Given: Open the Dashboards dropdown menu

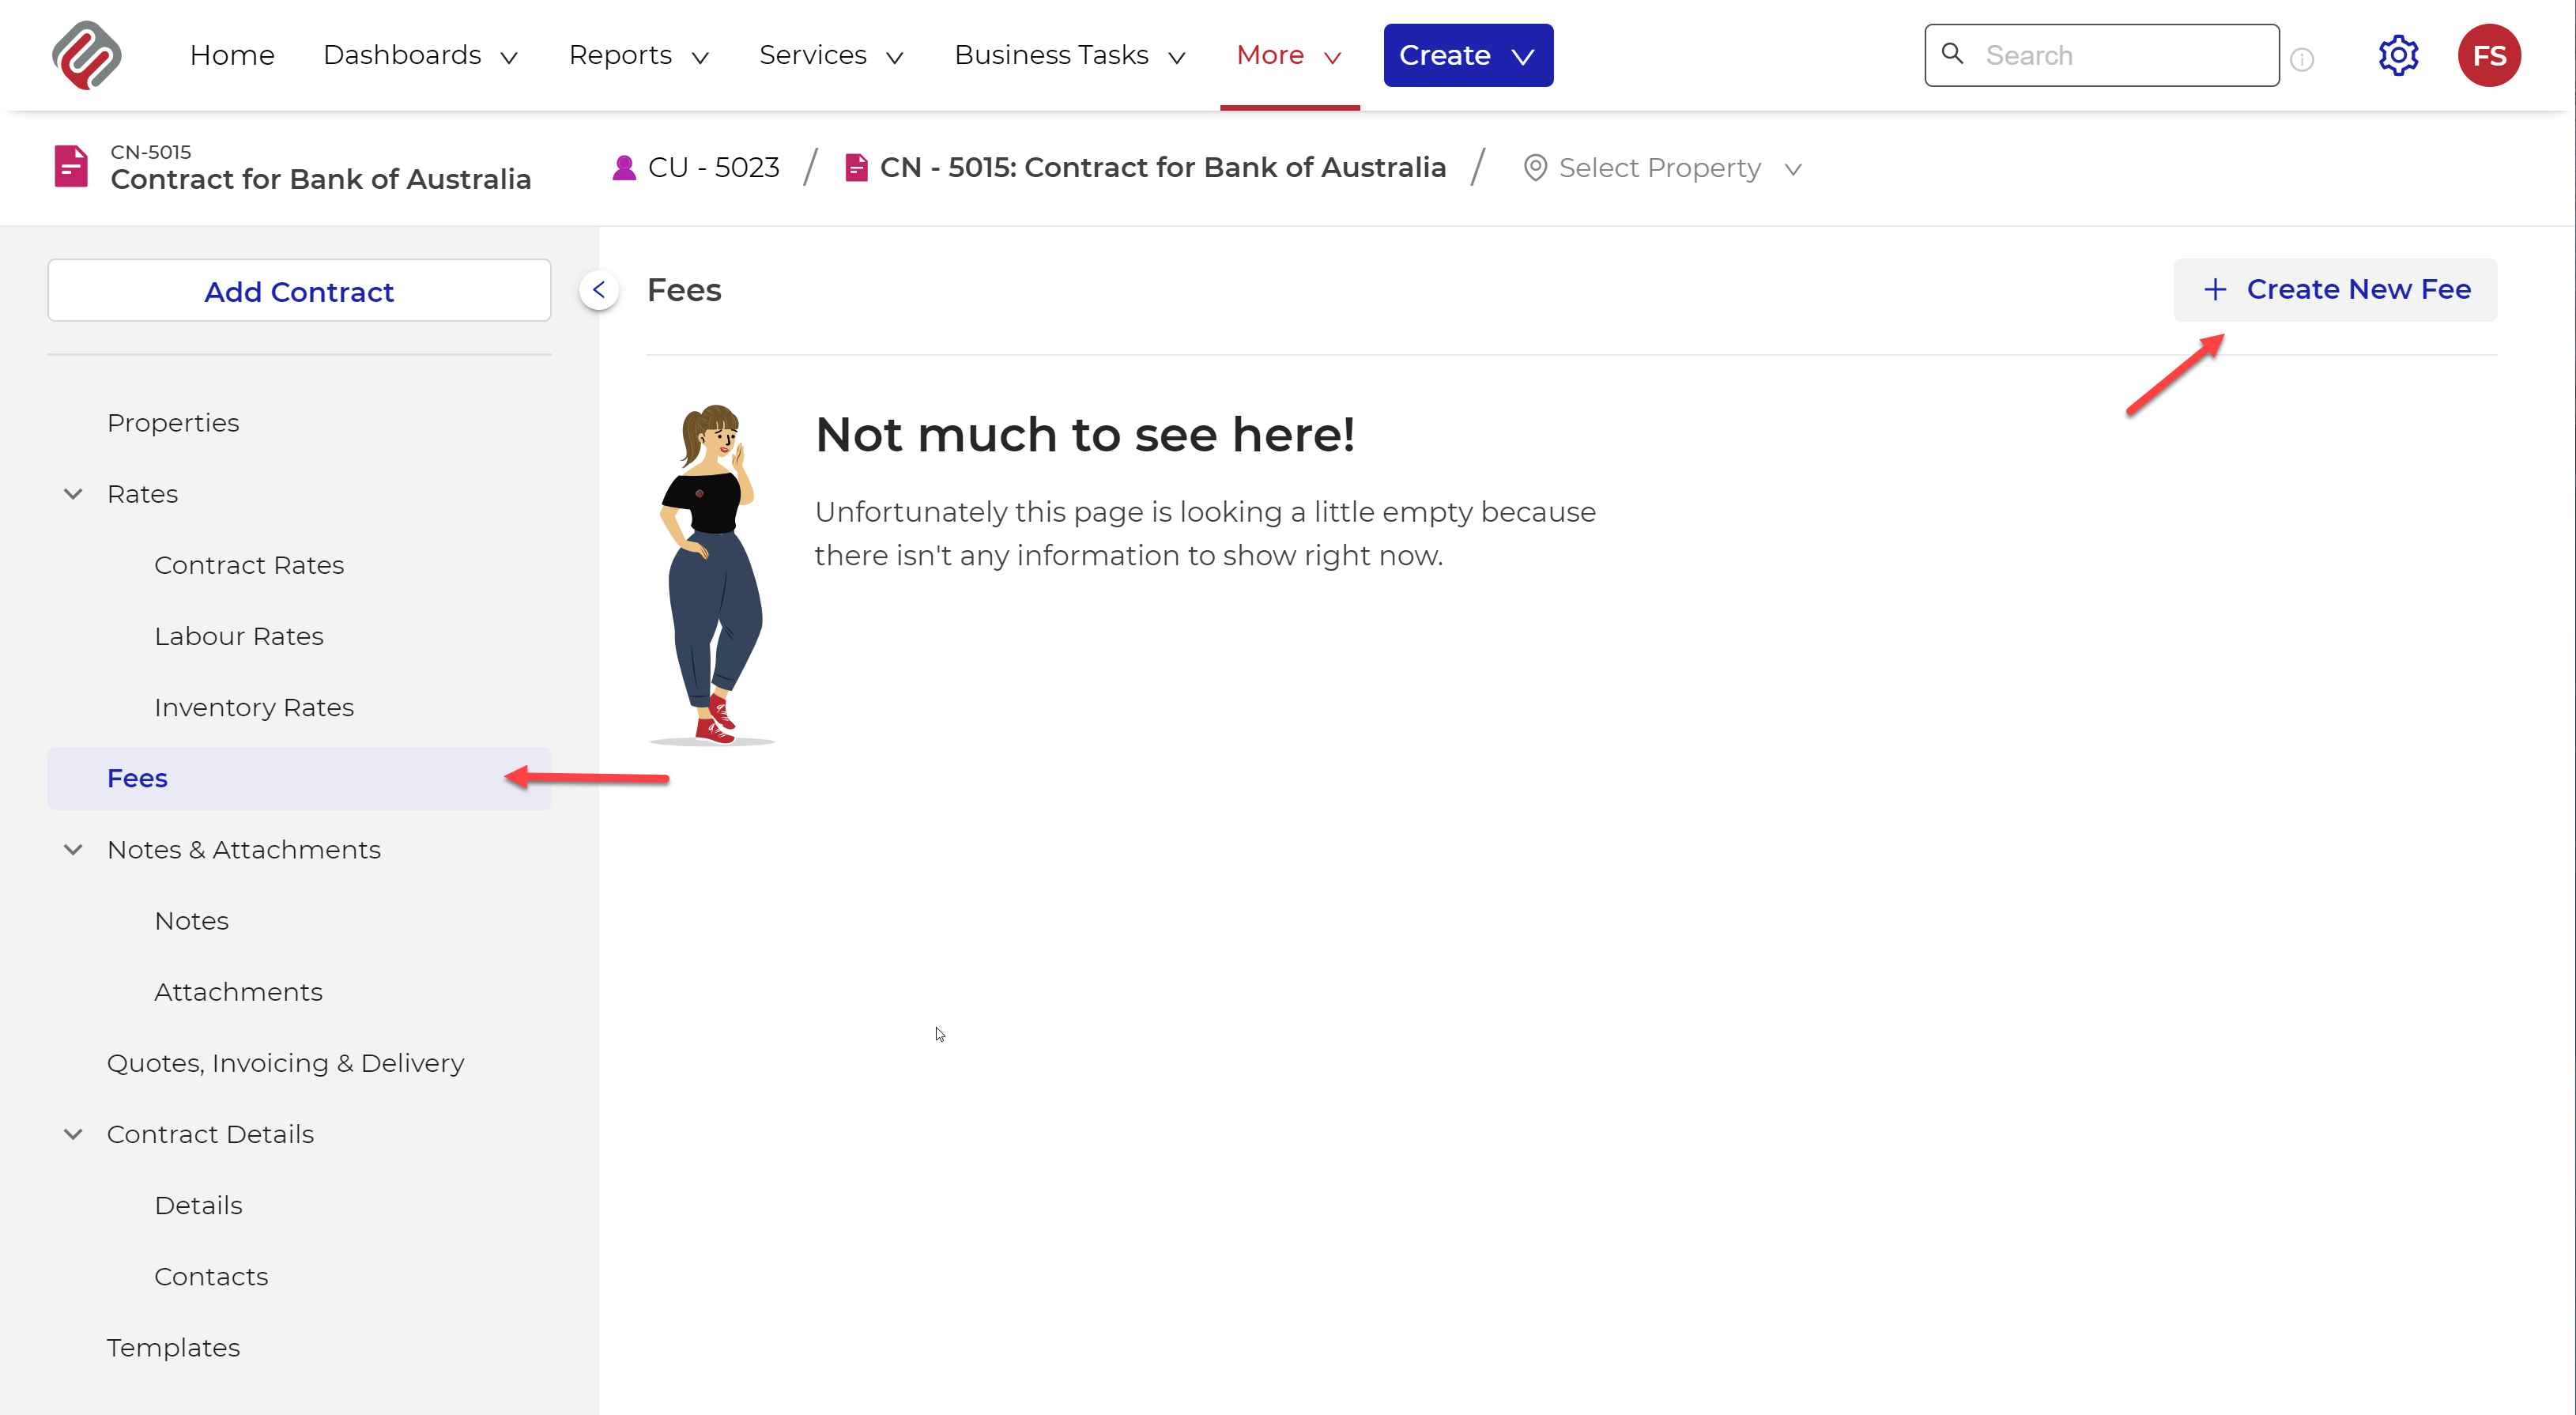Looking at the screenshot, I should point(420,55).
